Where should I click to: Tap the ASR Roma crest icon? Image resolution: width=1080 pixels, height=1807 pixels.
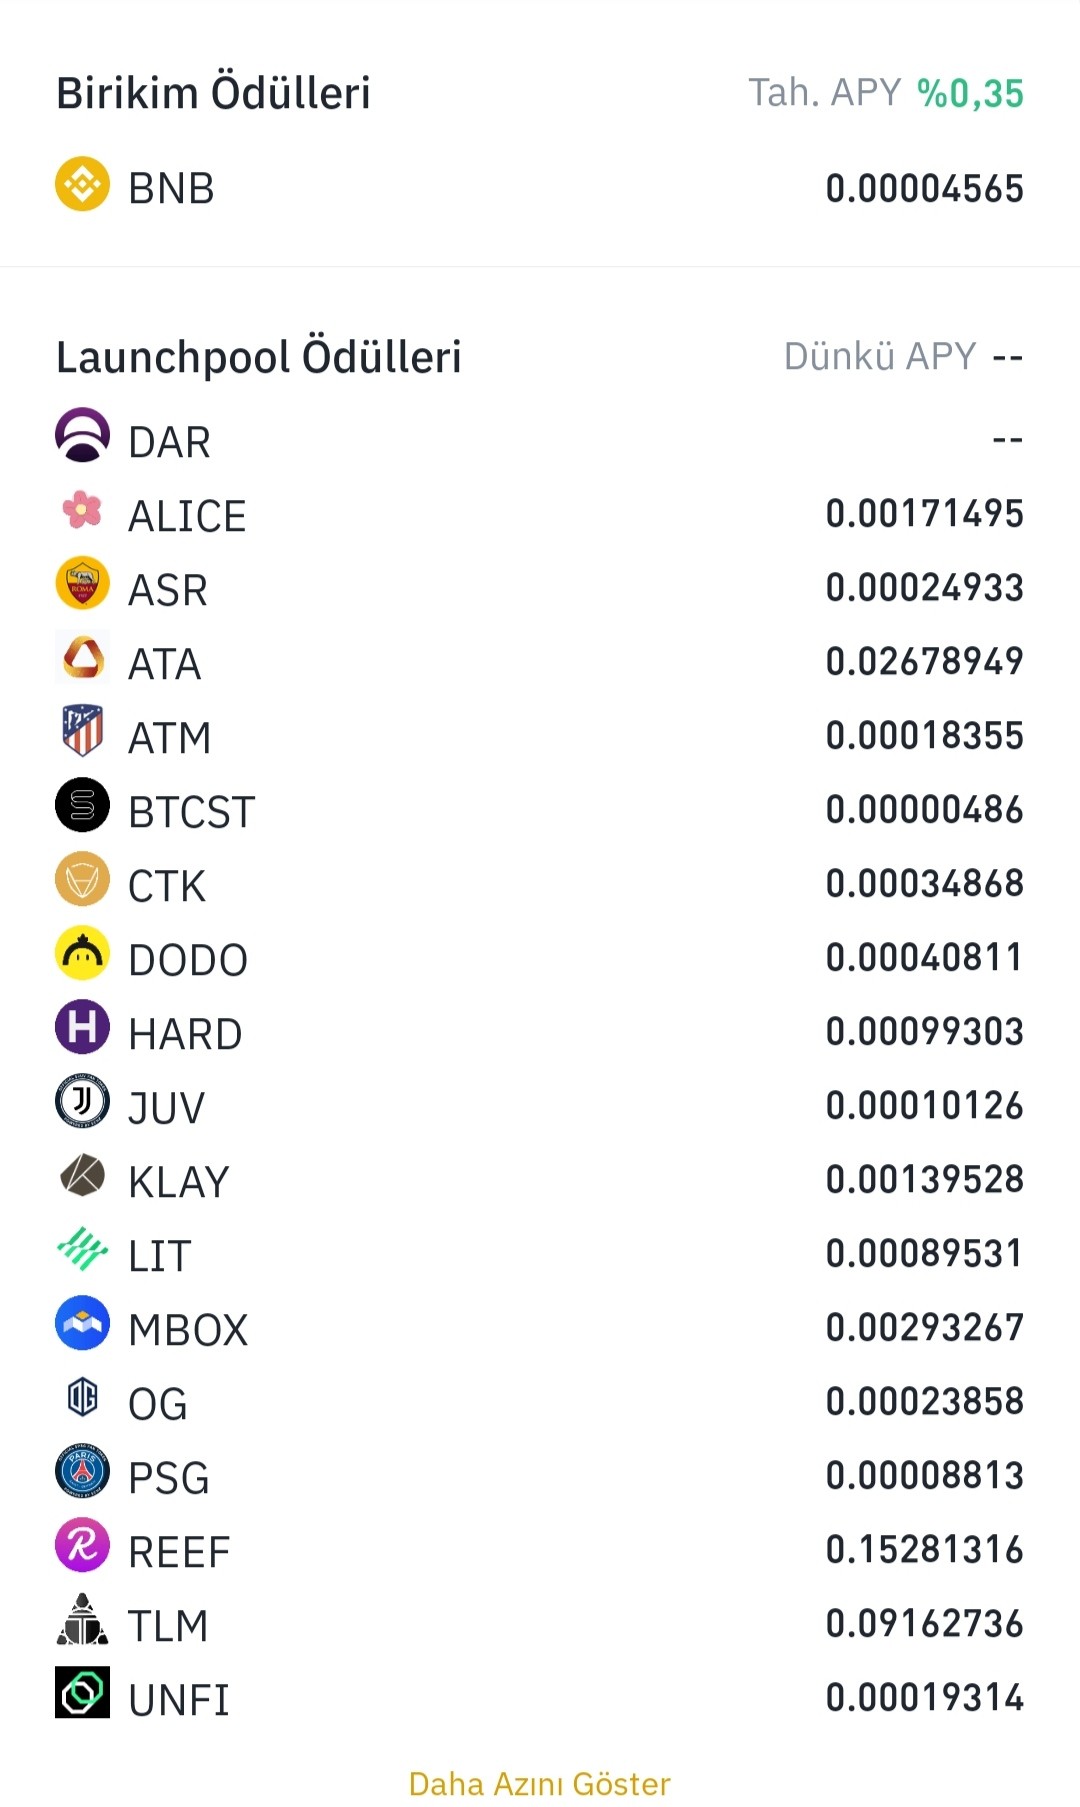click(82, 583)
